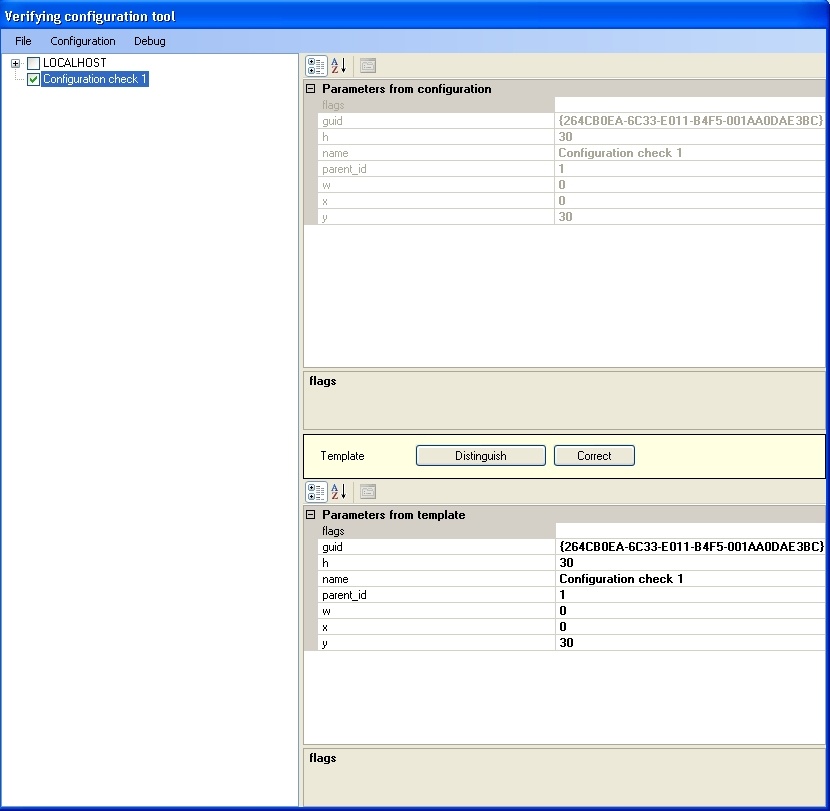
Task: Click Alphabetical sort icon in template grid
Action: [x=339, y=492]
